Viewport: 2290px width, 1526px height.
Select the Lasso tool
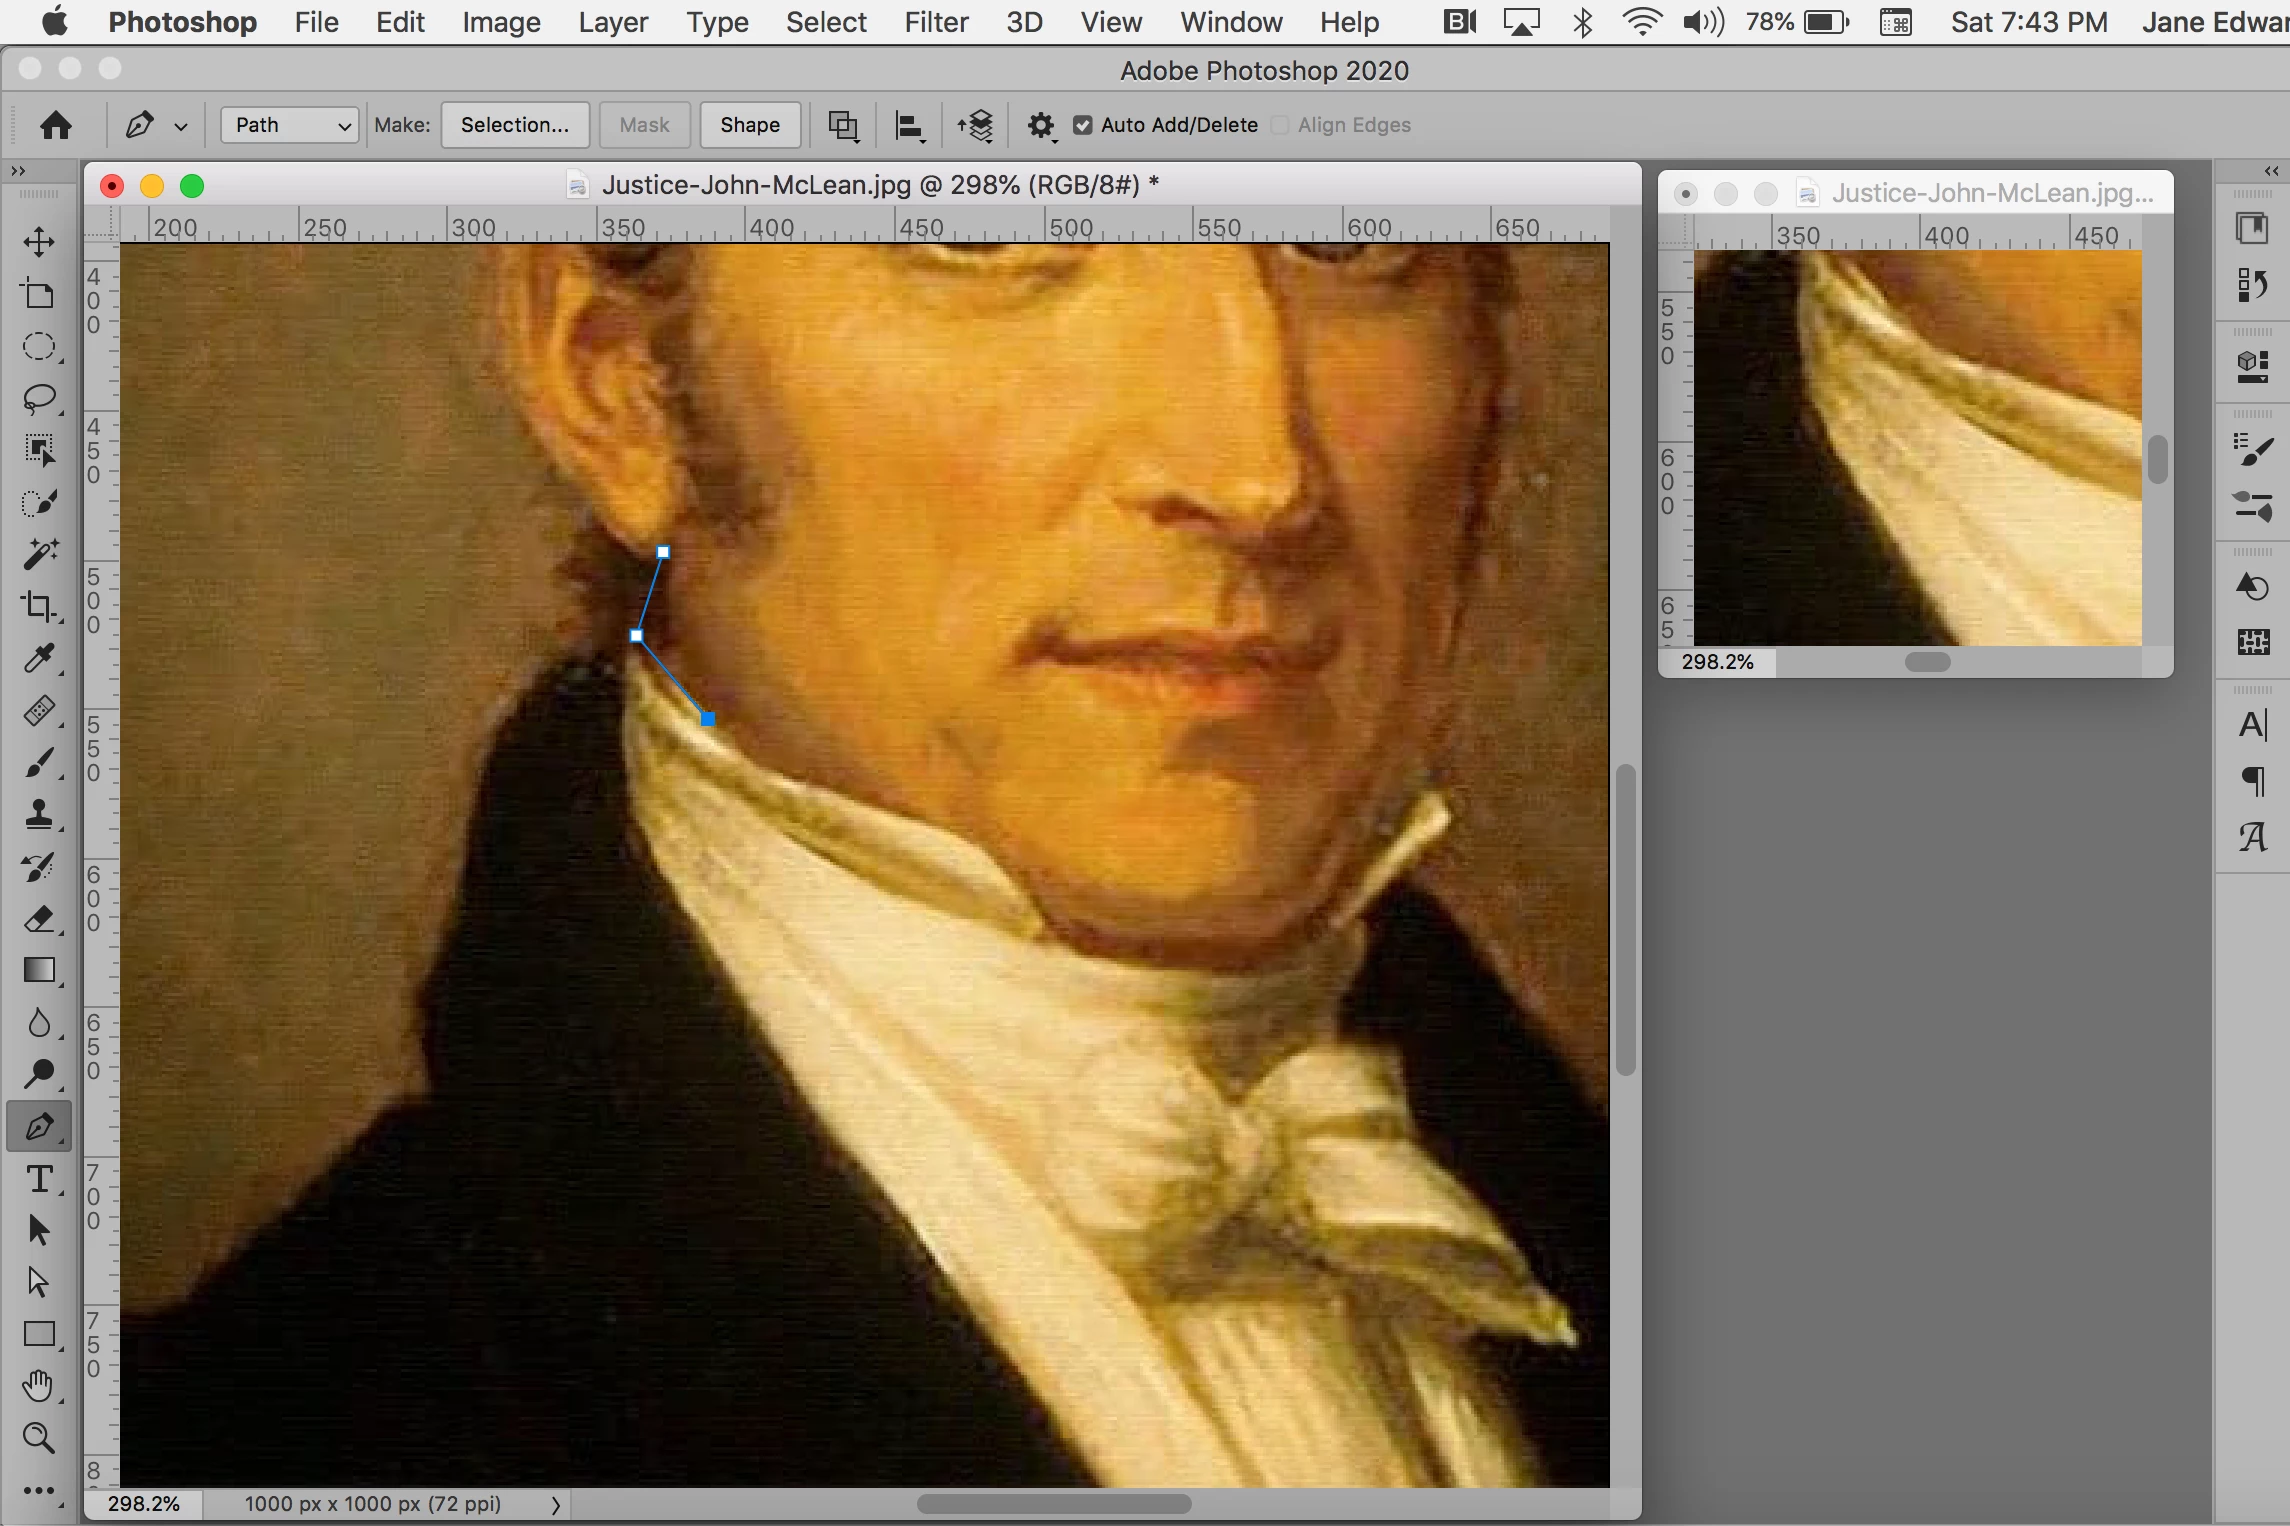coord(39,398)
